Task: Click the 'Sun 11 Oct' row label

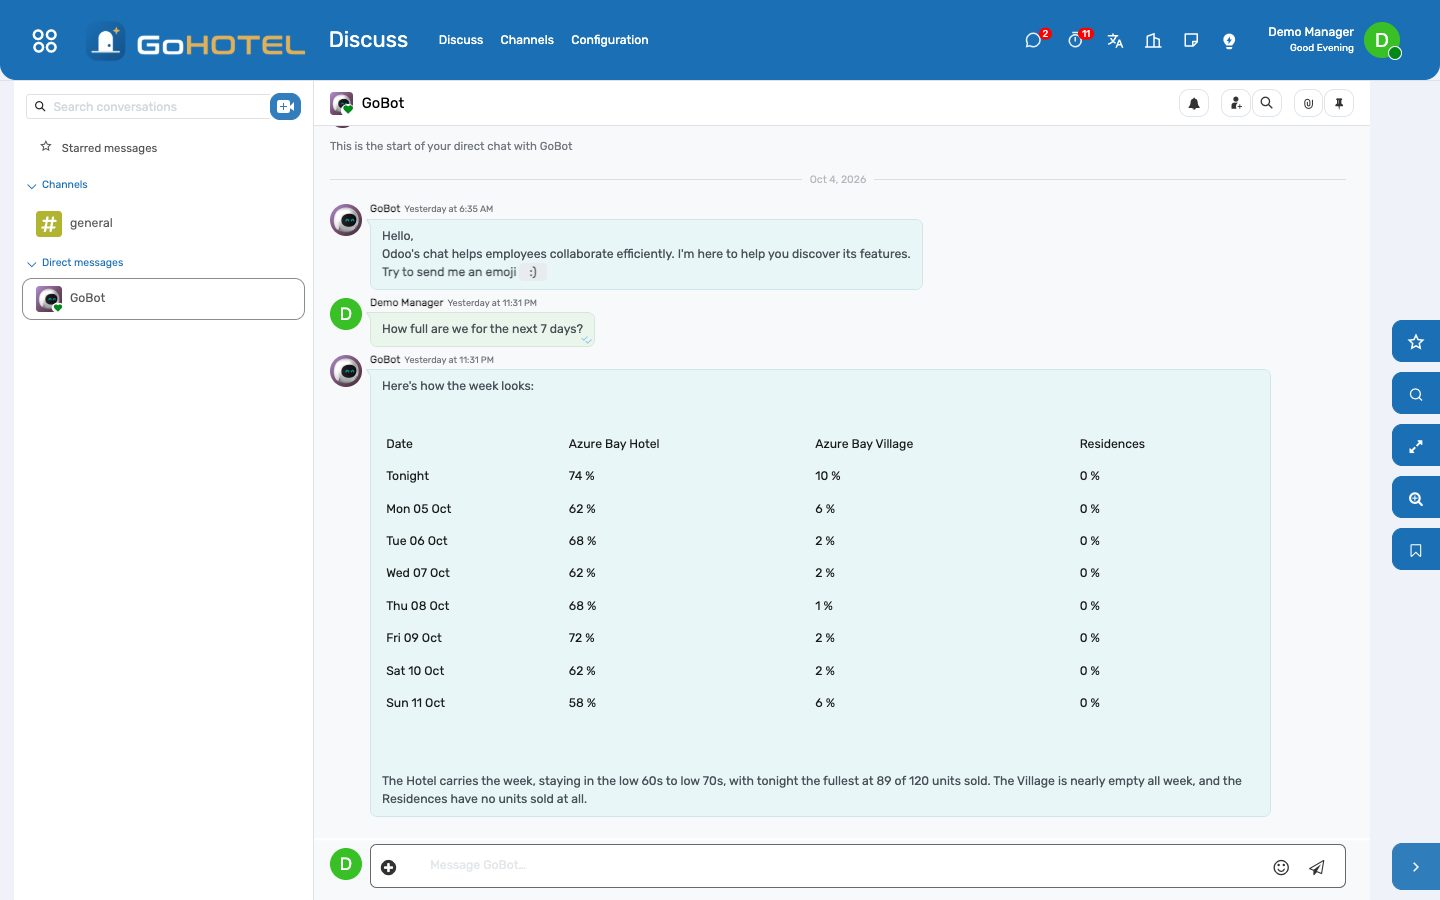Action: click(x=416, y=703)
